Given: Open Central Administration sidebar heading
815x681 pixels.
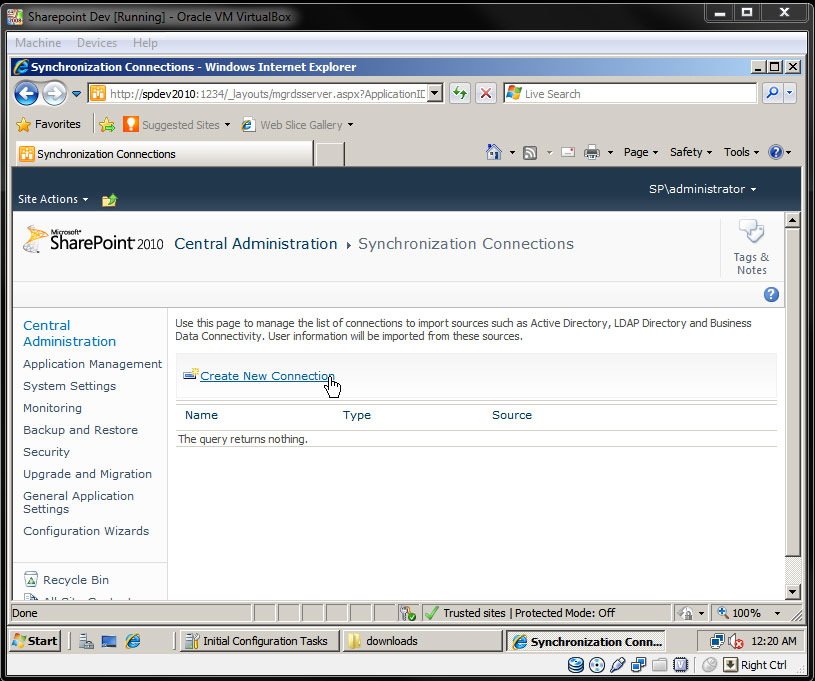Looking at the screenshot, I should coord(70,333).
